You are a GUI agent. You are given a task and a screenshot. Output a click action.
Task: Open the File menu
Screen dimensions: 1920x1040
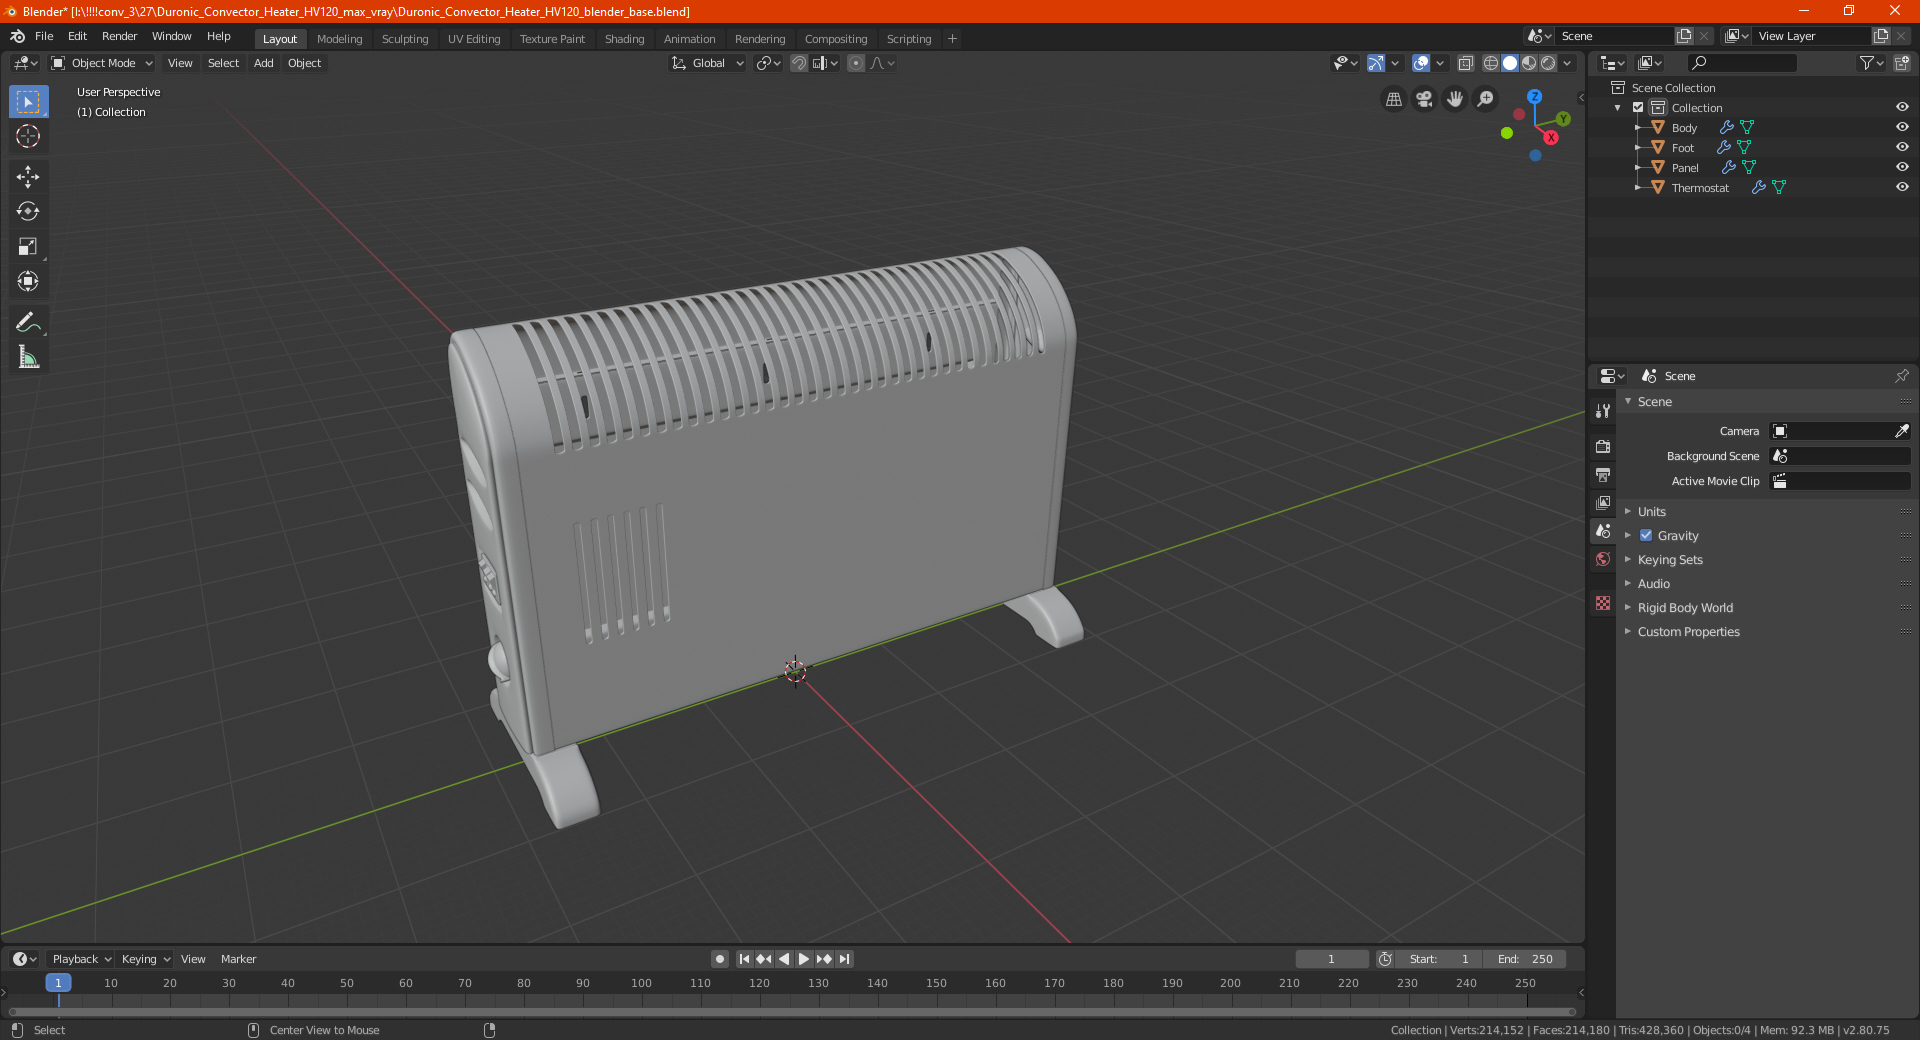44,36
